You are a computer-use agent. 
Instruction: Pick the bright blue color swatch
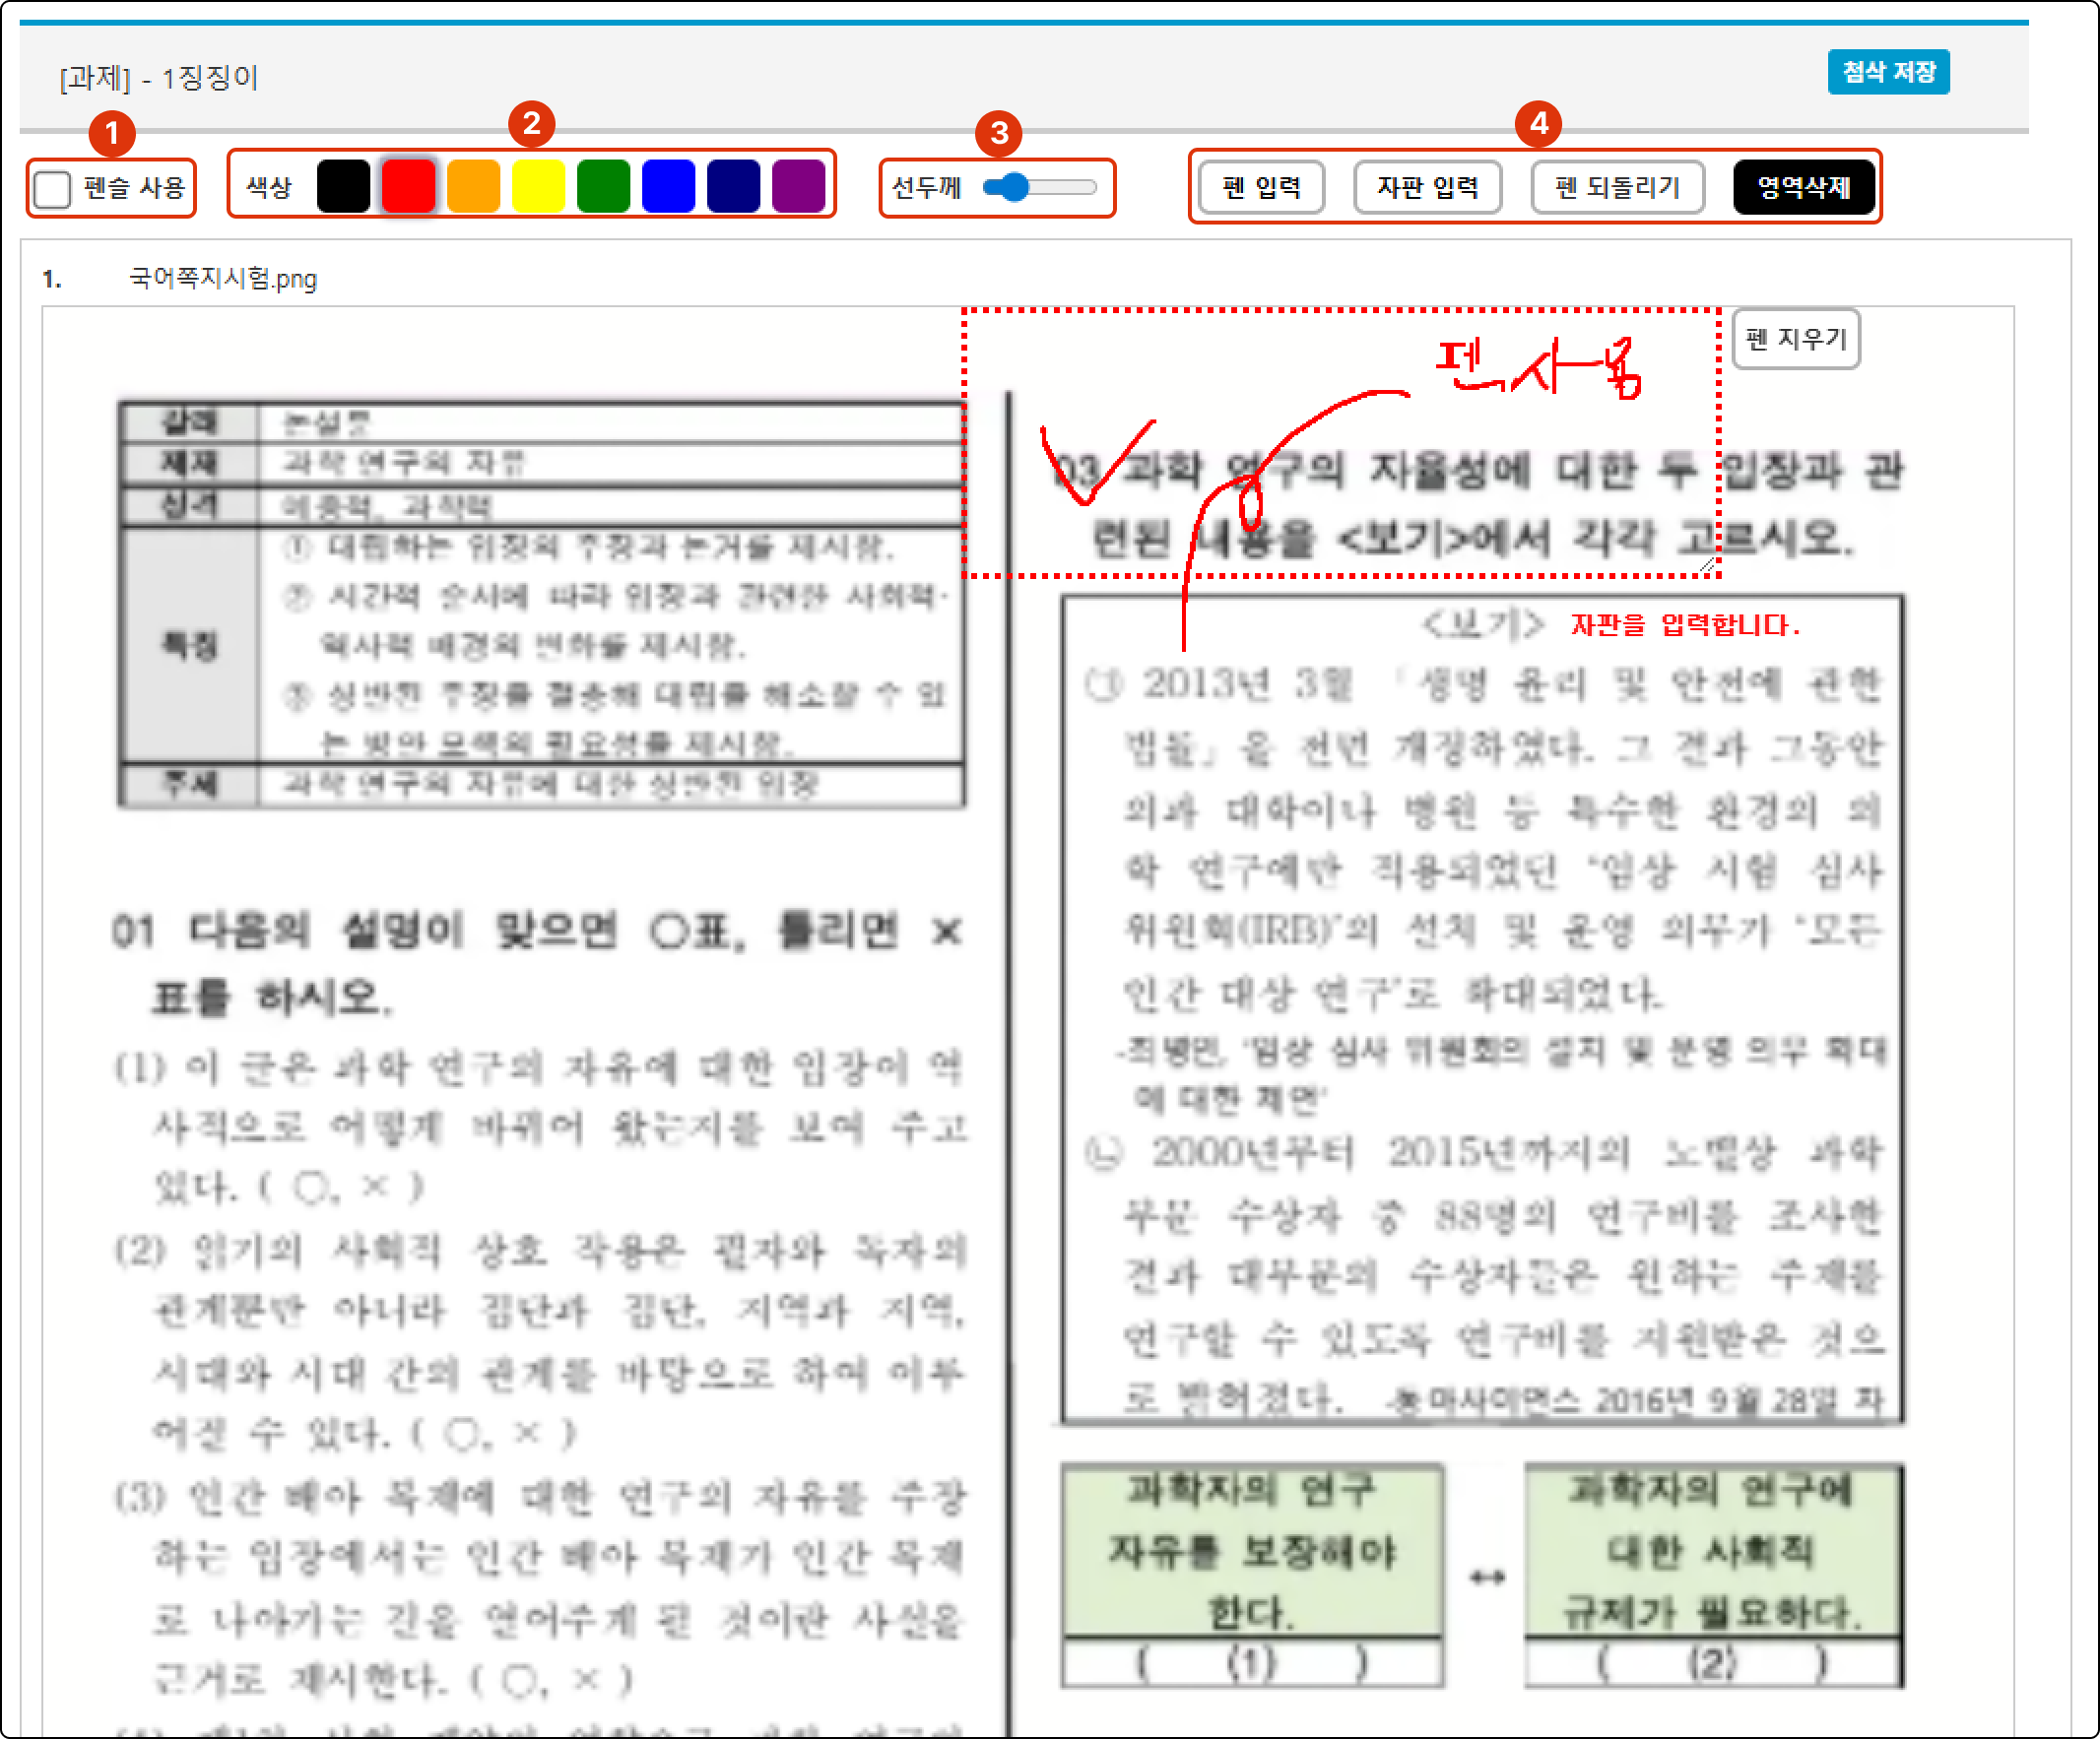point(668,186)
